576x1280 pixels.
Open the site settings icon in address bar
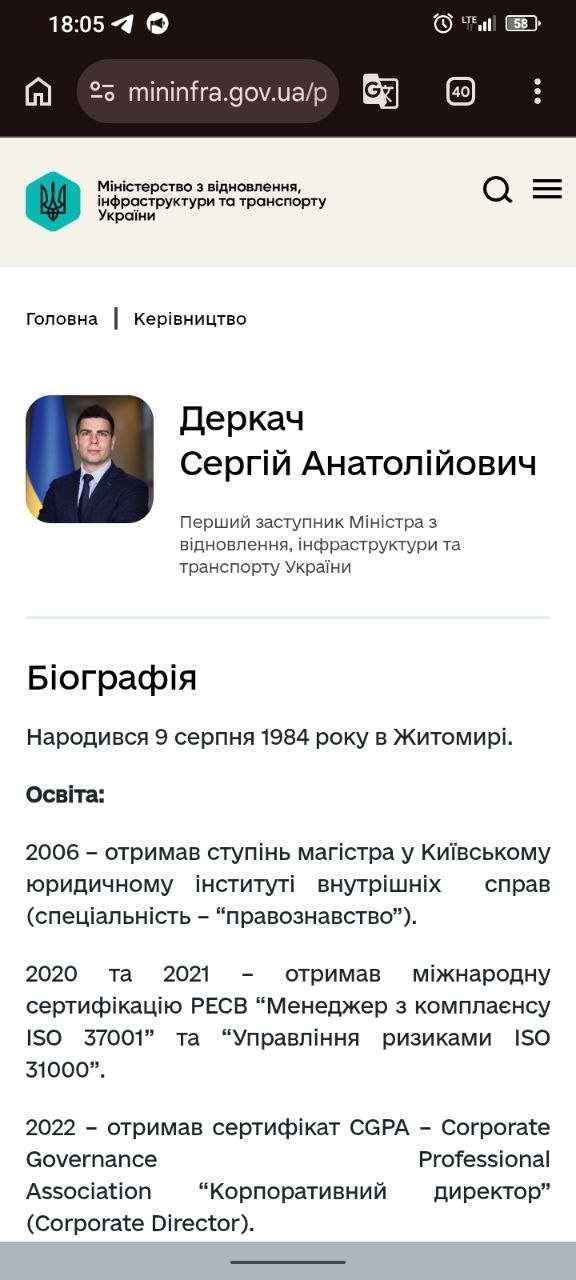[102, 92]
